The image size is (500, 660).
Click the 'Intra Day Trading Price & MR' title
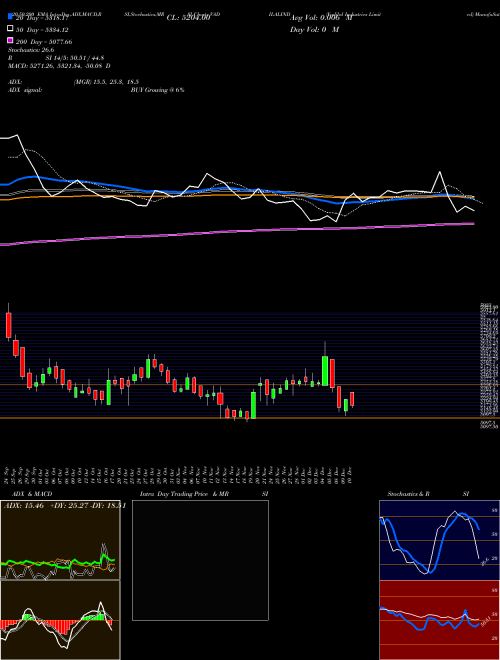(x=184, y=494)
